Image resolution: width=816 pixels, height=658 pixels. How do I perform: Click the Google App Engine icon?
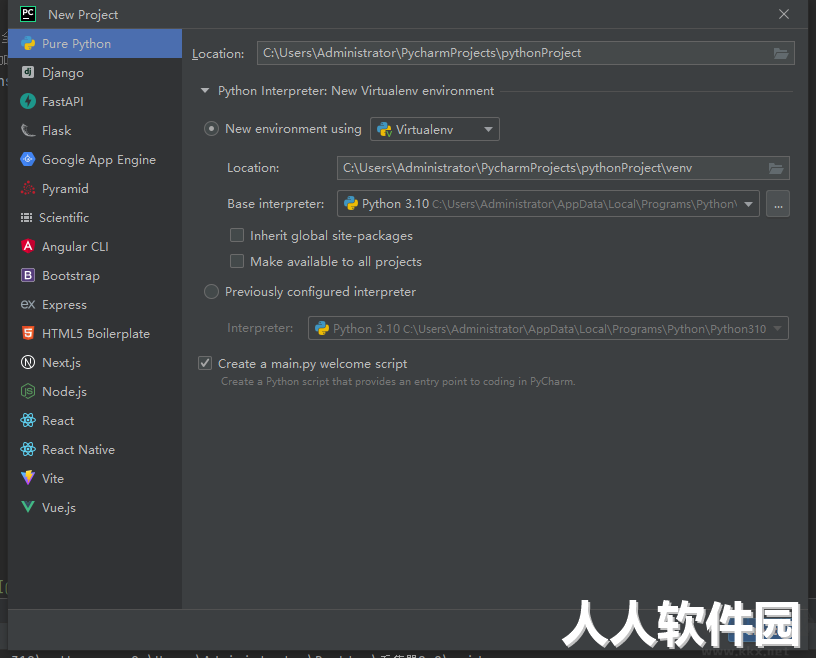[28, 159]
